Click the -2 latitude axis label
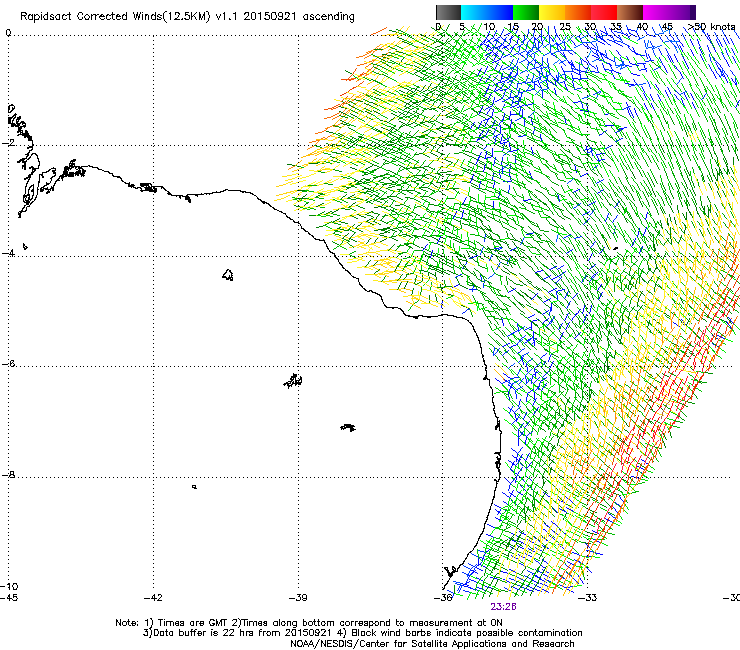Image resolution: width=740 pixels, height=650 pixels. pos(8,143)
